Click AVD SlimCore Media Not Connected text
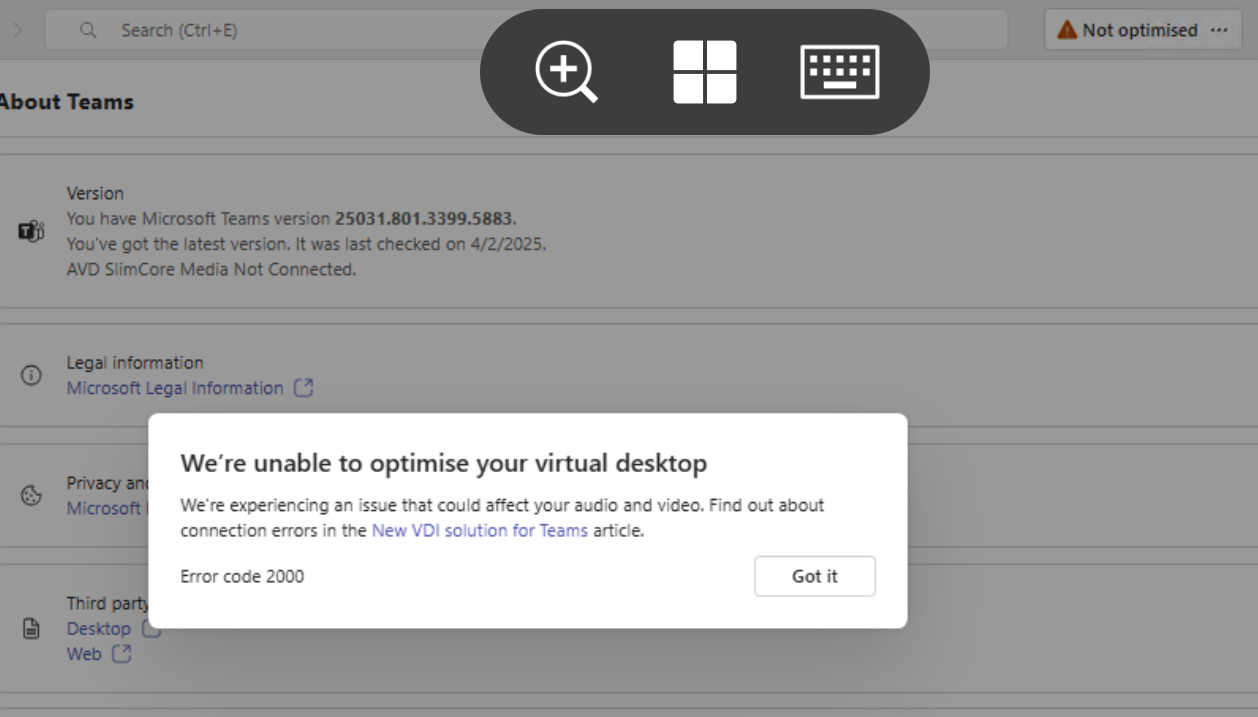Image resolution: width=1258 pixels, height=717 pixels. tap(211, 269)
